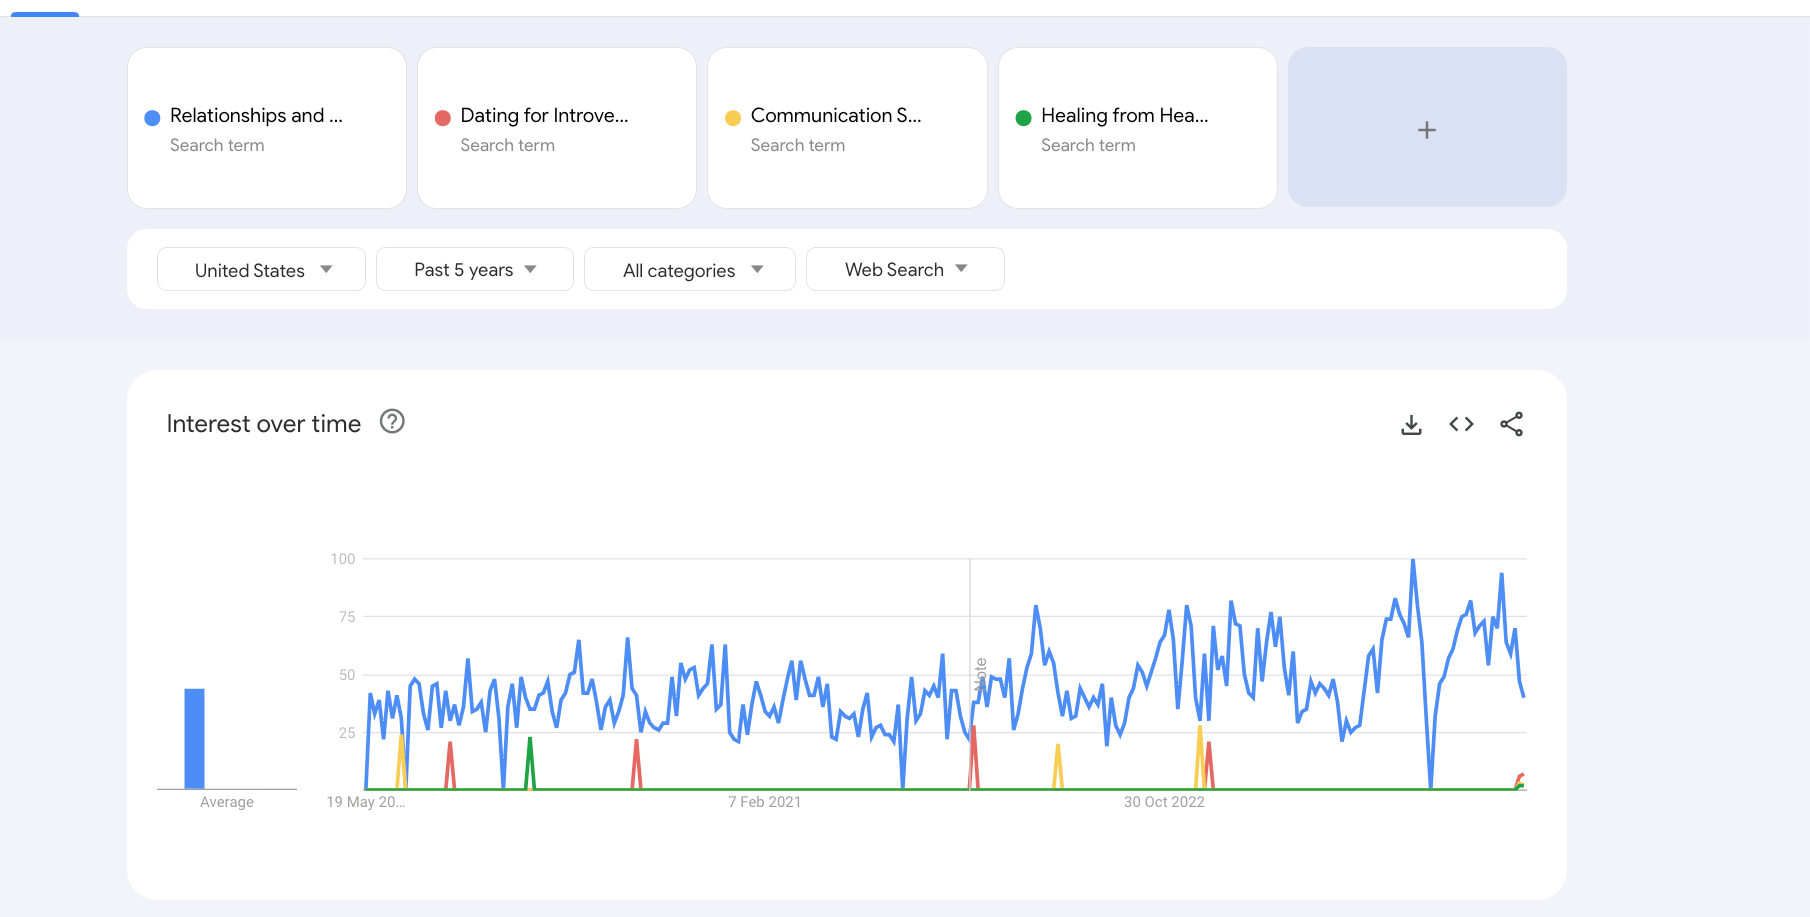Click the red dot for Dating term
Viewport: 1810px width, 917px height.
click(442, 118)
